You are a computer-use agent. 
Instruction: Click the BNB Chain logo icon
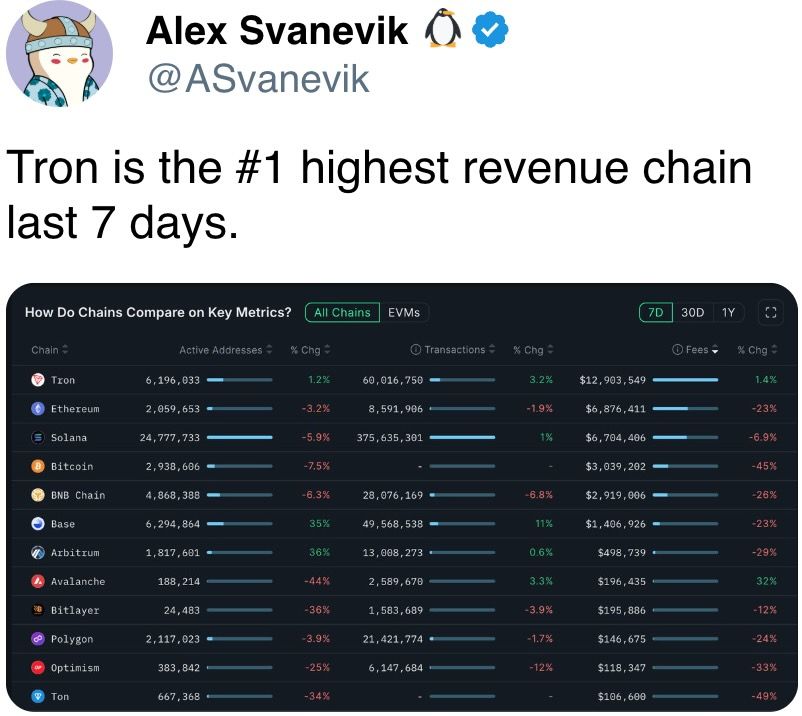point(38,495)
